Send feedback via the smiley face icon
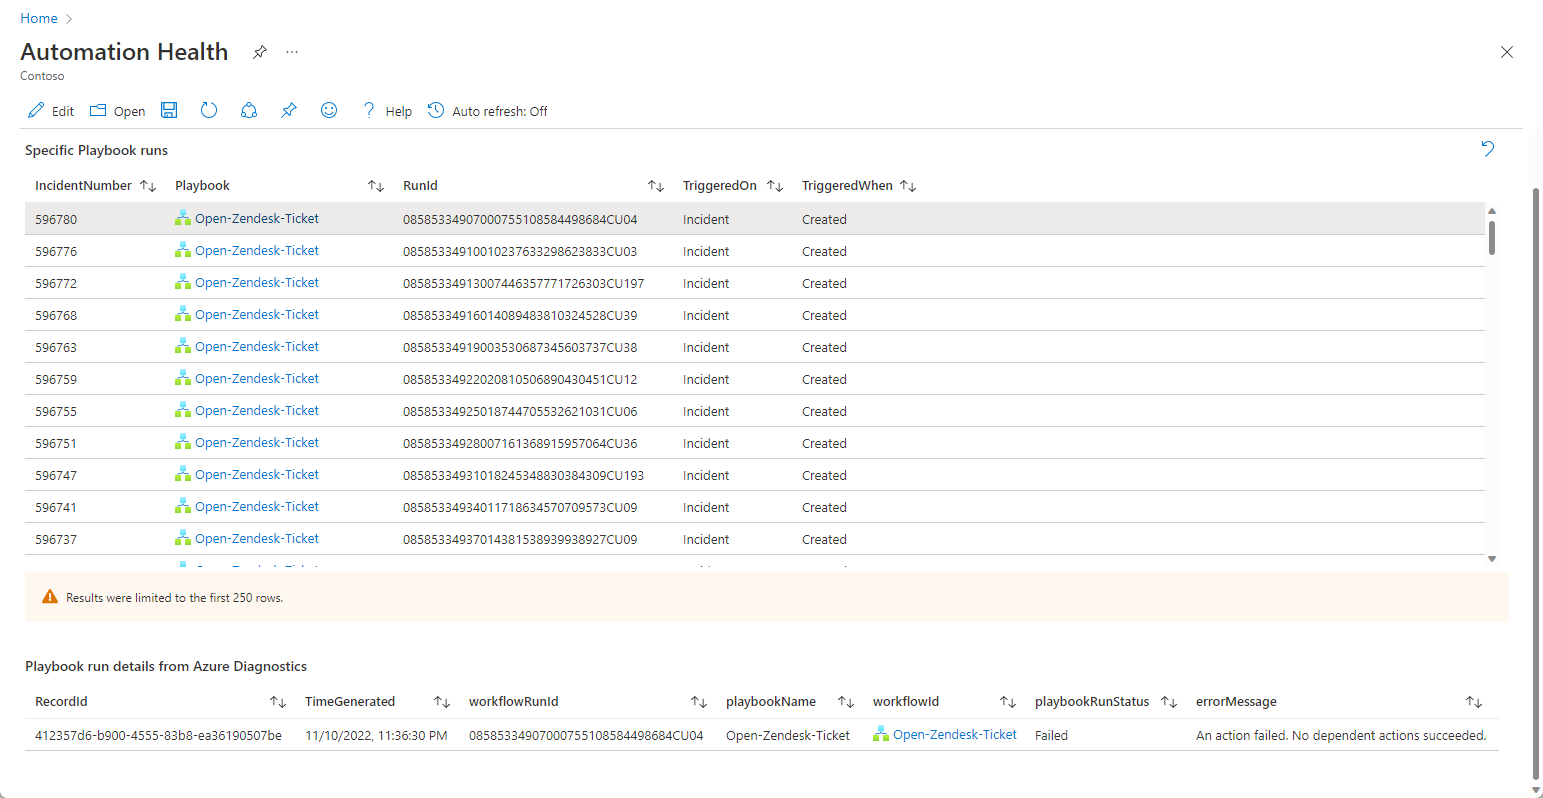 click(329, 110)
